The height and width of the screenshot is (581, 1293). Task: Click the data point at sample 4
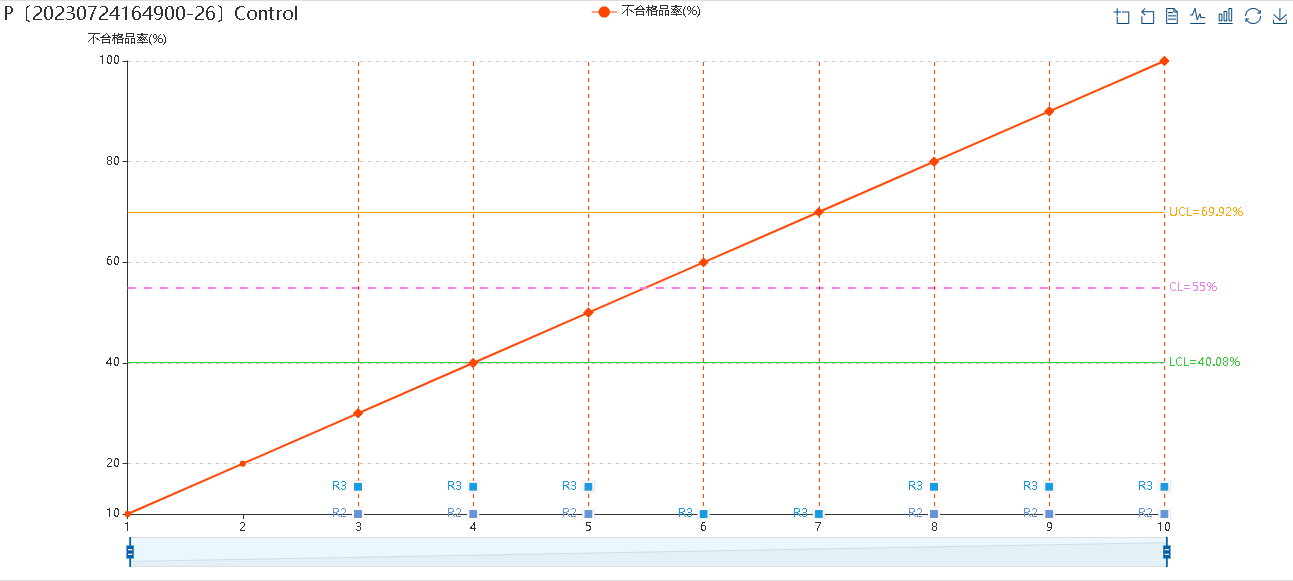pyautogui.click(x=473, y=363)
